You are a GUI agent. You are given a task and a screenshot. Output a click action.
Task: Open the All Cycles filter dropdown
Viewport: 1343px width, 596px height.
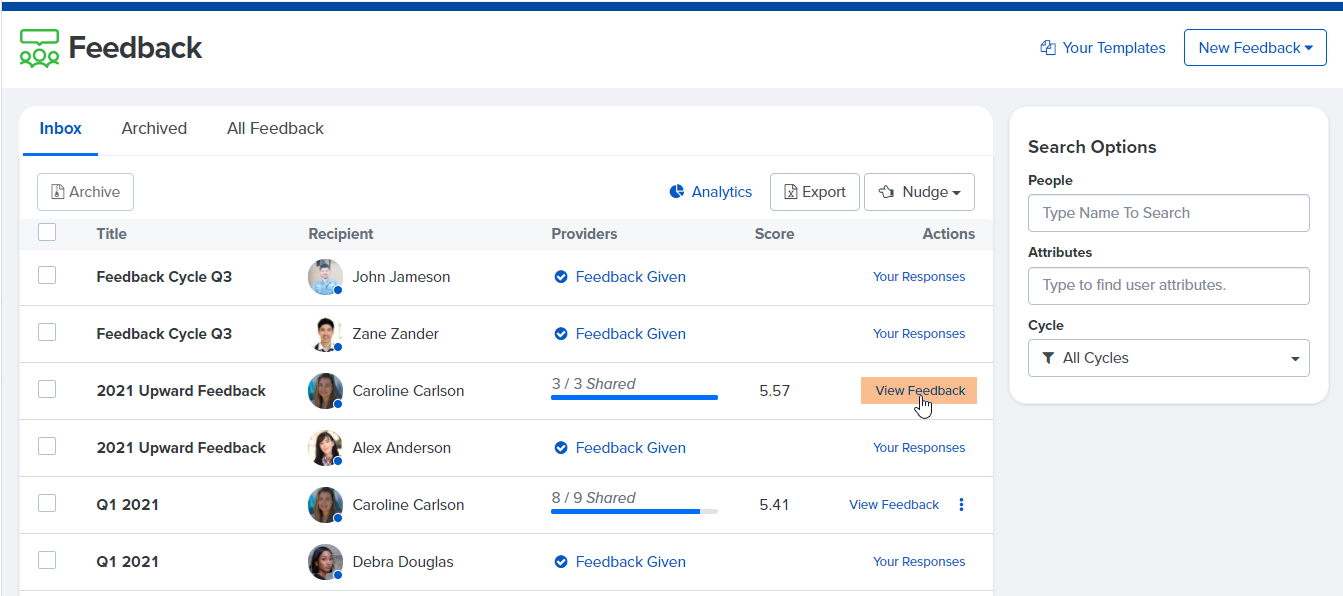(x=1168, y=358)
